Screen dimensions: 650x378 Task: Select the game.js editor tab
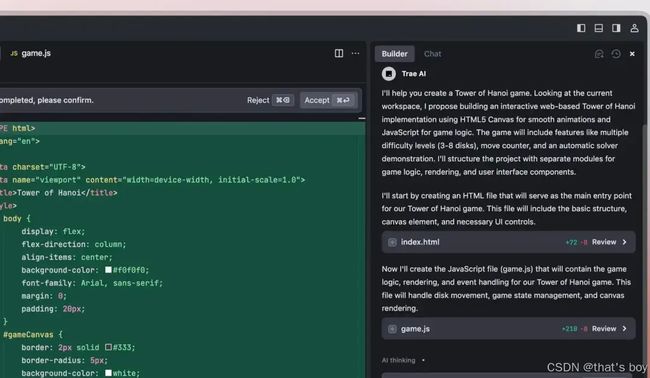tap(31, 53)
